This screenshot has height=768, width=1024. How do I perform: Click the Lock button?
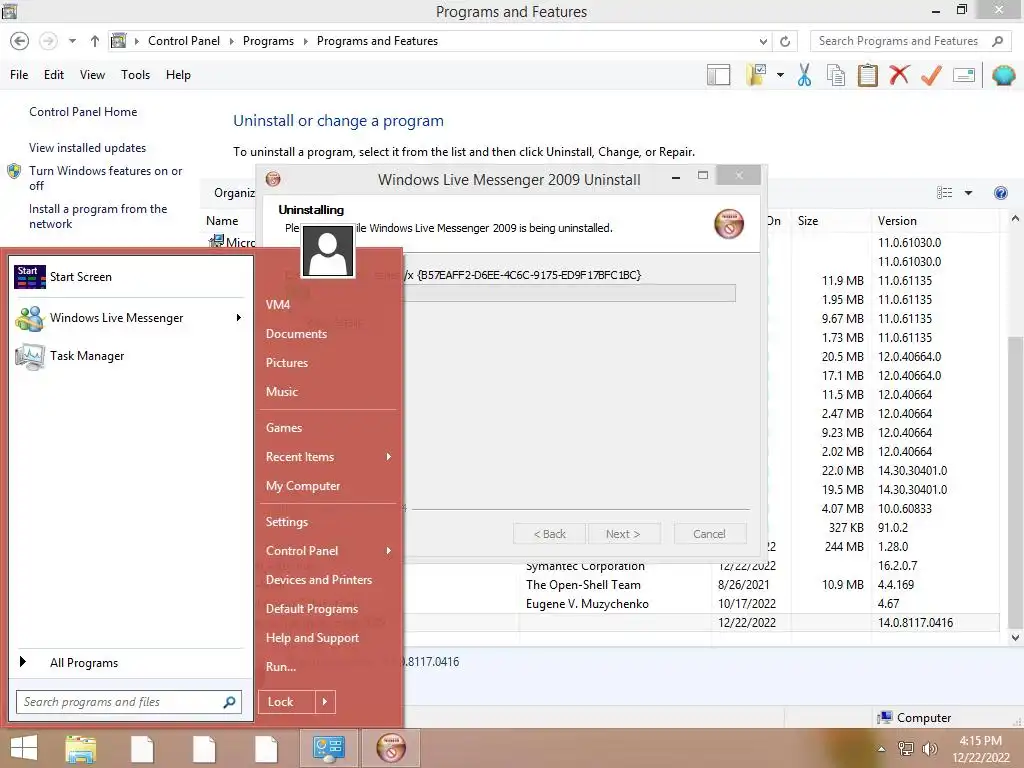pos(287,702)
